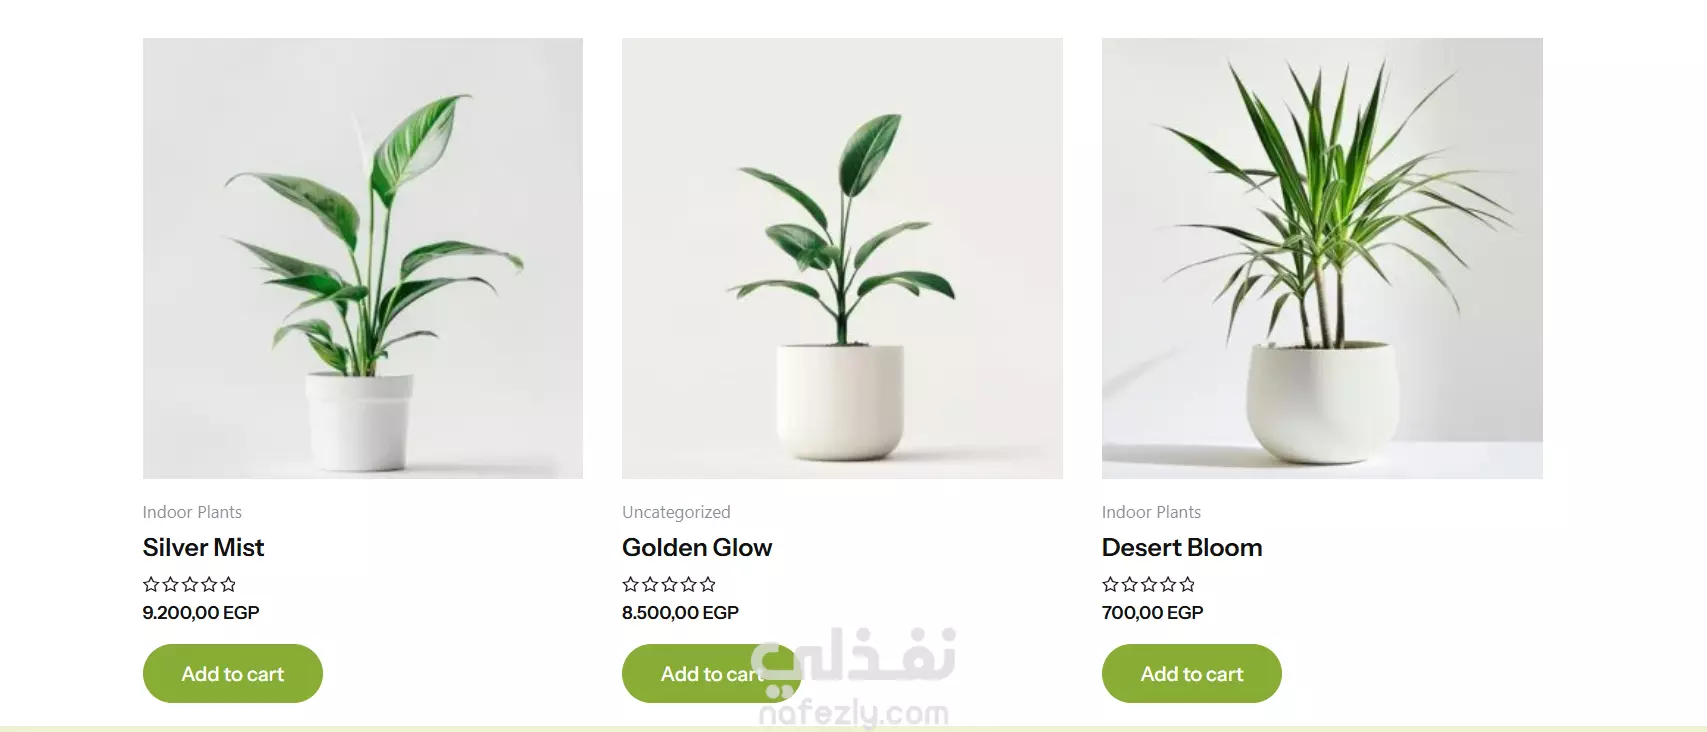Click the fifth star under Desert Bloom
This screenshot has height=732, width=1707.
pyautogui.click(x=1187, y=584)
